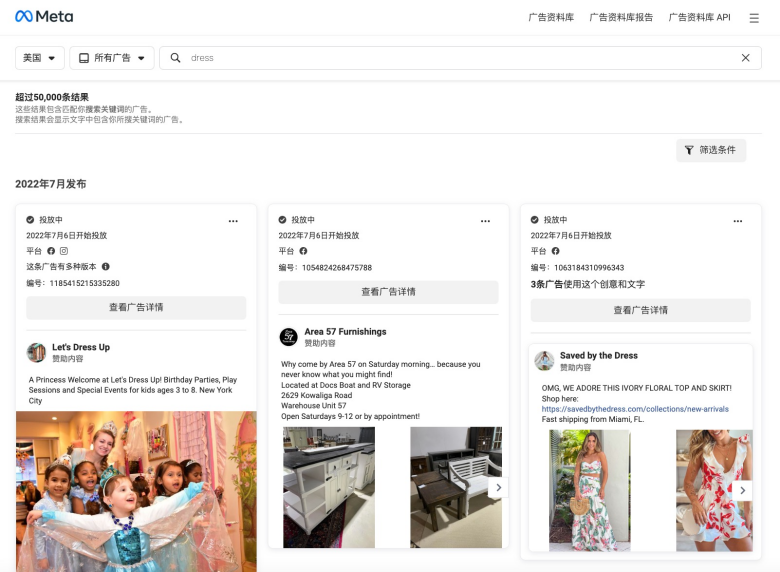Open the red floral romper image
This screenshot has width=780, height=572.
click(x=714, y=490)
